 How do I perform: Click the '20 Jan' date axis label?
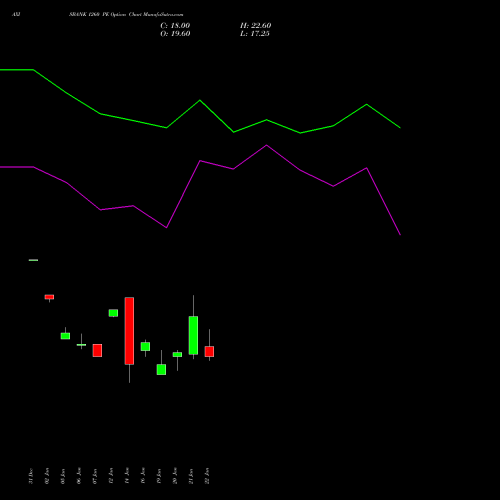175,476
